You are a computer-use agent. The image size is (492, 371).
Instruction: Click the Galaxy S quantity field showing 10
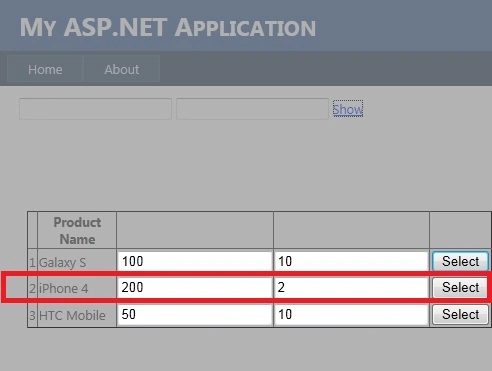351,261
